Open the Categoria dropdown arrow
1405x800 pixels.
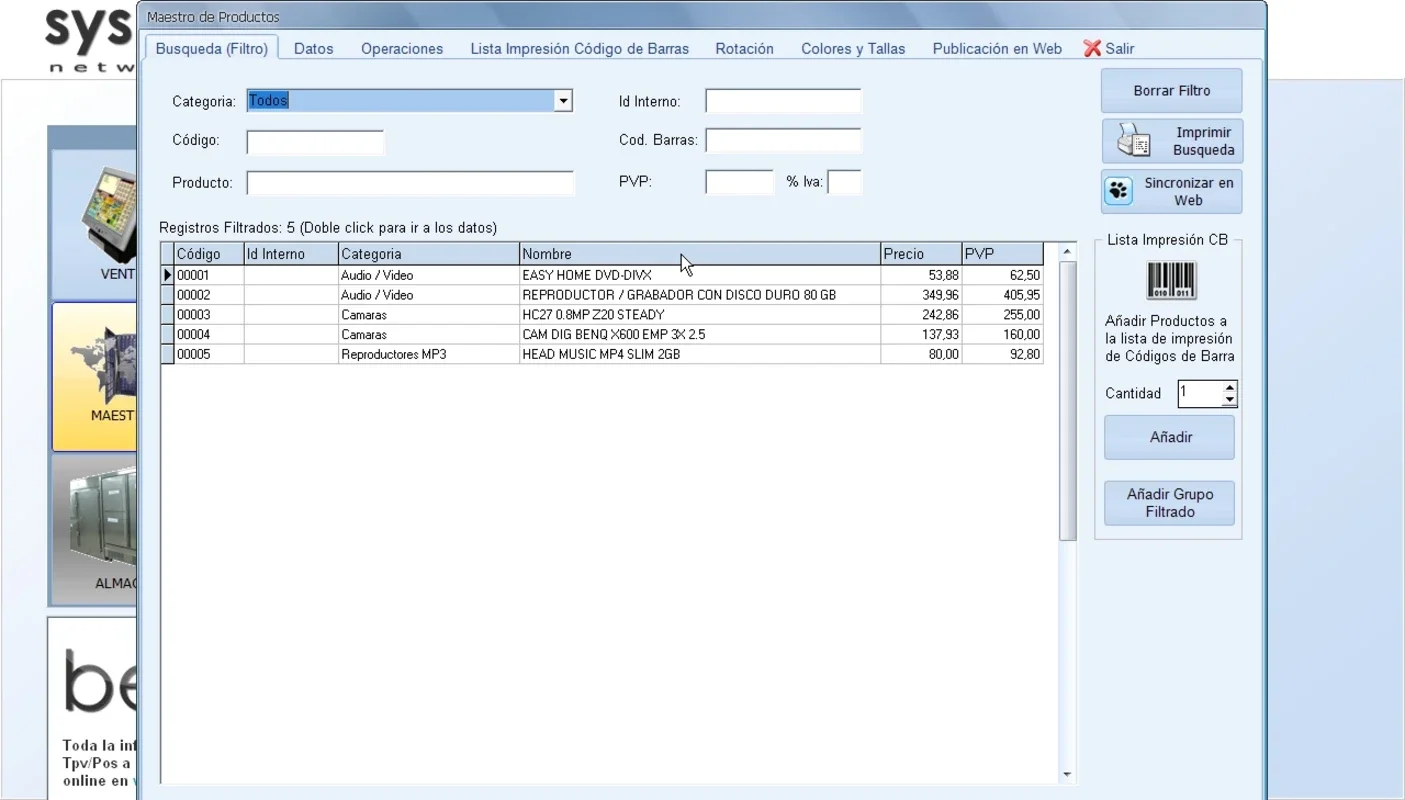click(563, 101)
